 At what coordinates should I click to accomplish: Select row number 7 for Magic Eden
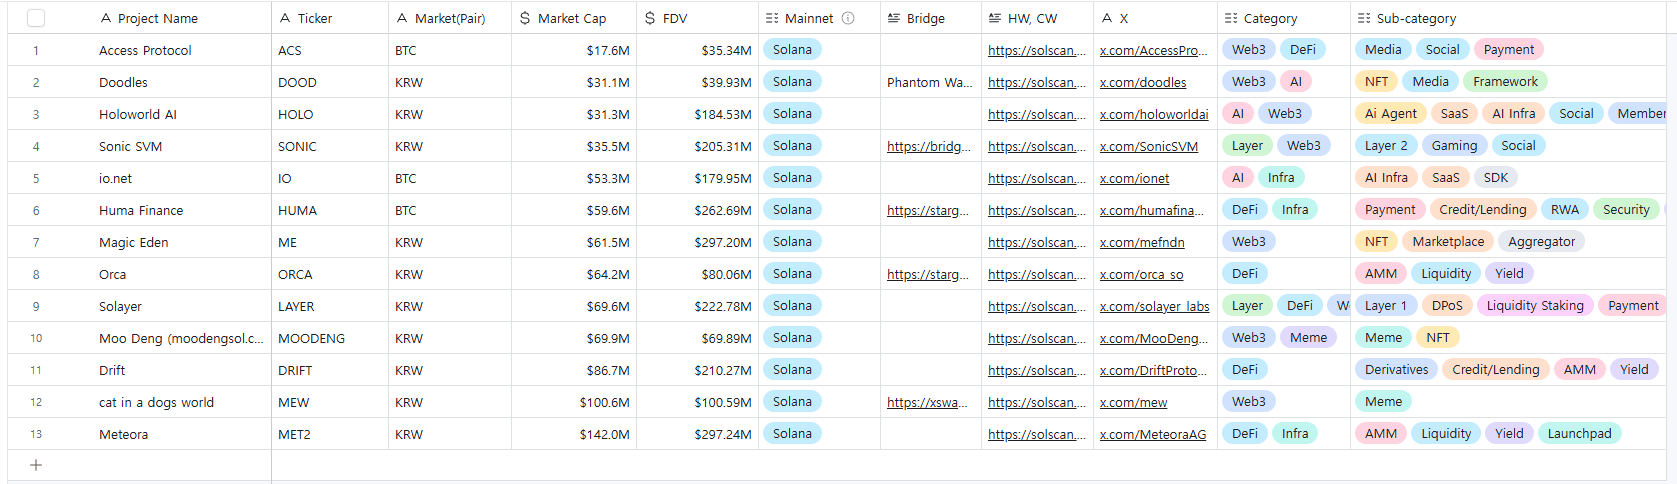[x=36, y=242]
